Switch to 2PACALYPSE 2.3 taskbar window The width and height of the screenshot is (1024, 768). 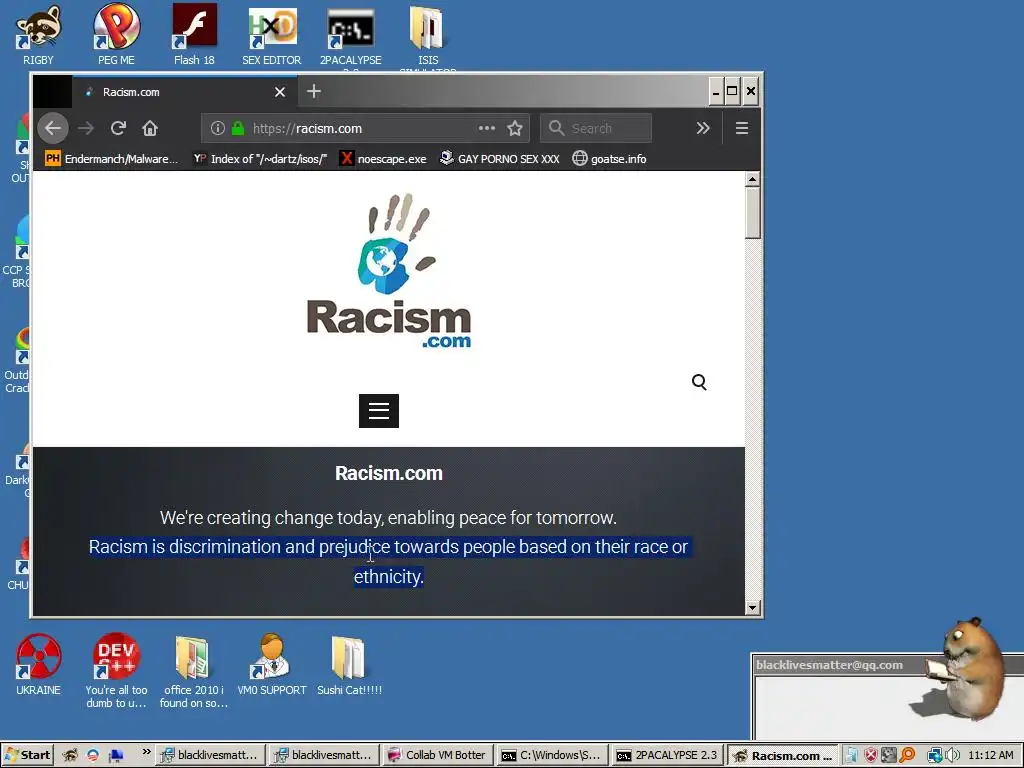click(666, 755)
